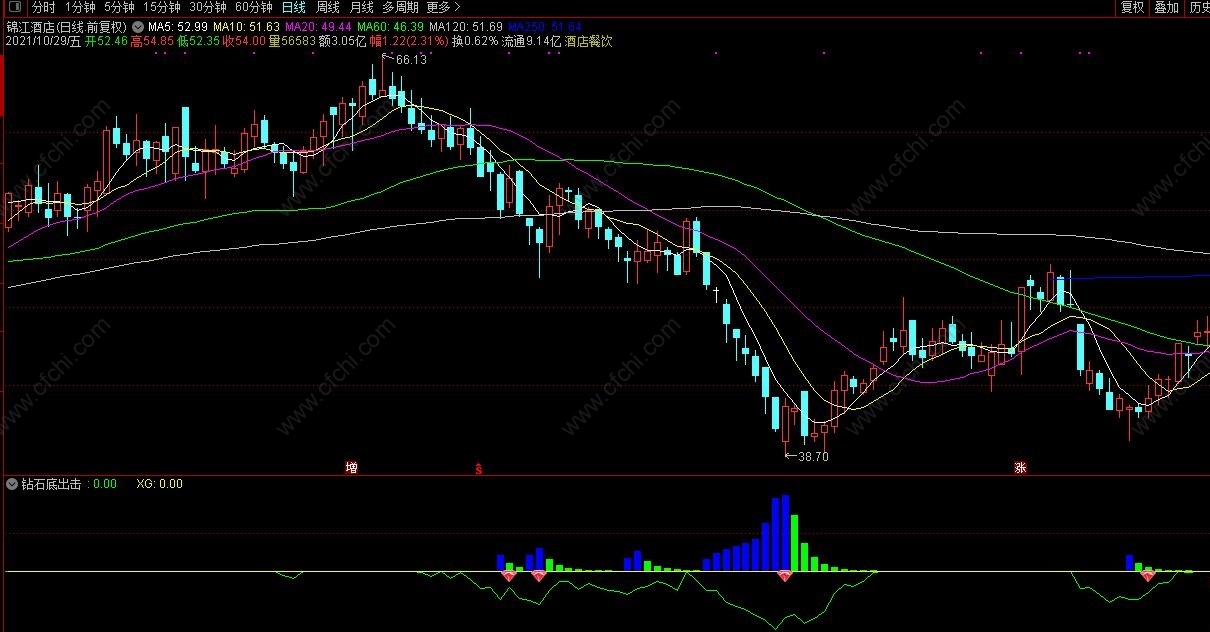The height and width of the screenshot is (632, 1210).
Task: Open the 复权 adjustment options
Action: (1132, 7)
